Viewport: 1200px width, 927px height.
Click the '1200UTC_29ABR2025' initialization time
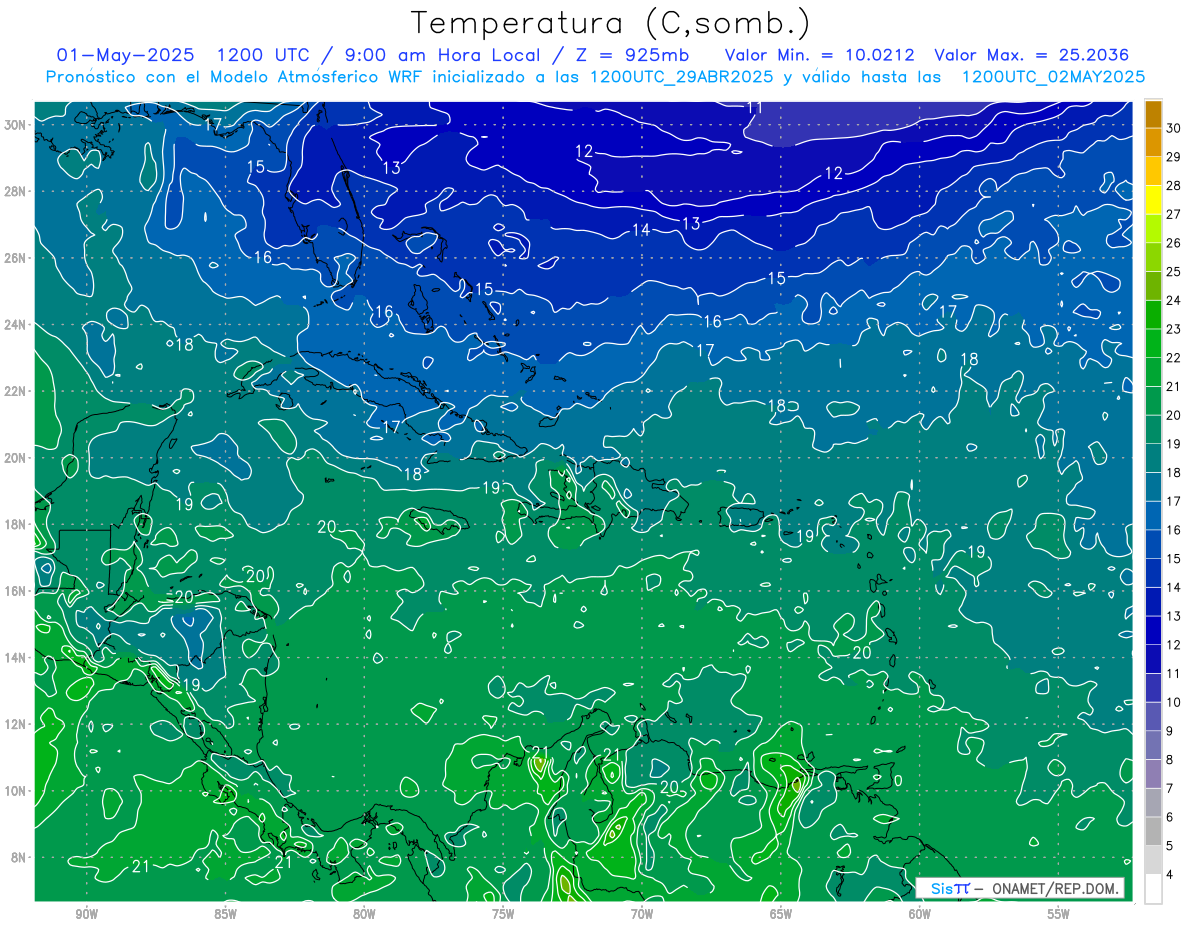(680, 77)
